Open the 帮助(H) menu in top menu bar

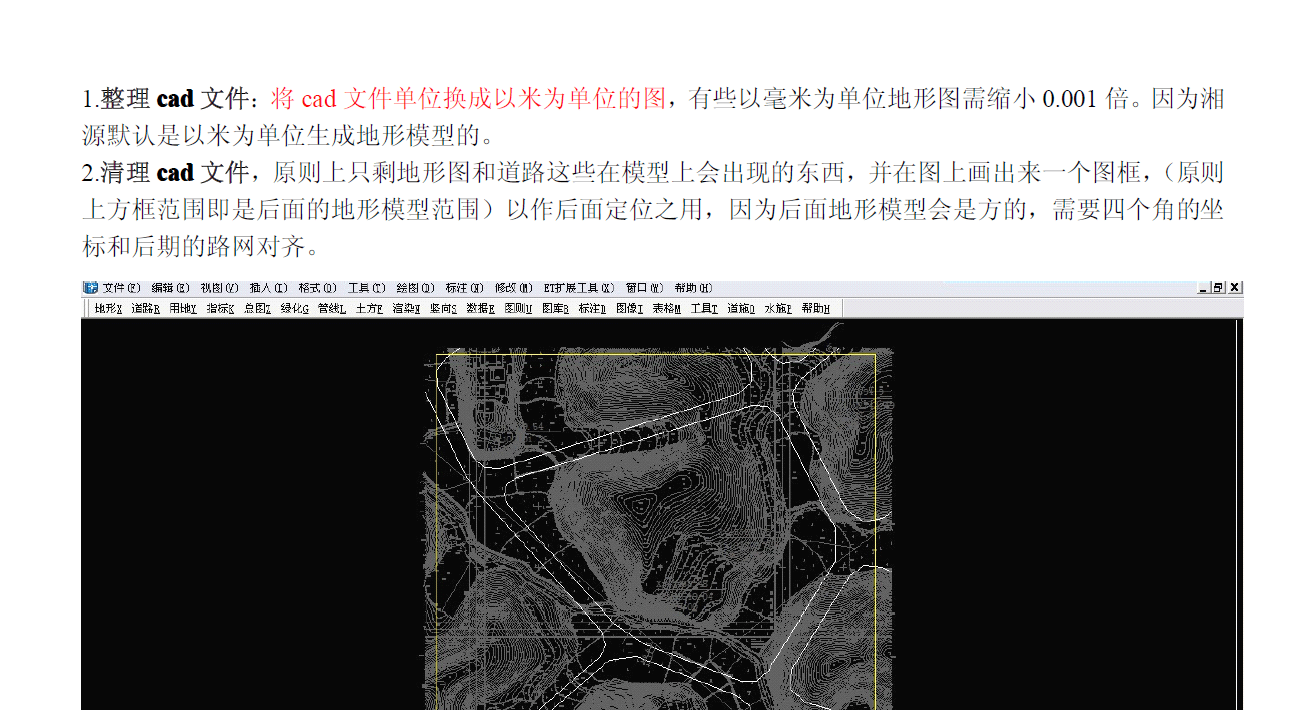(693, 288)
